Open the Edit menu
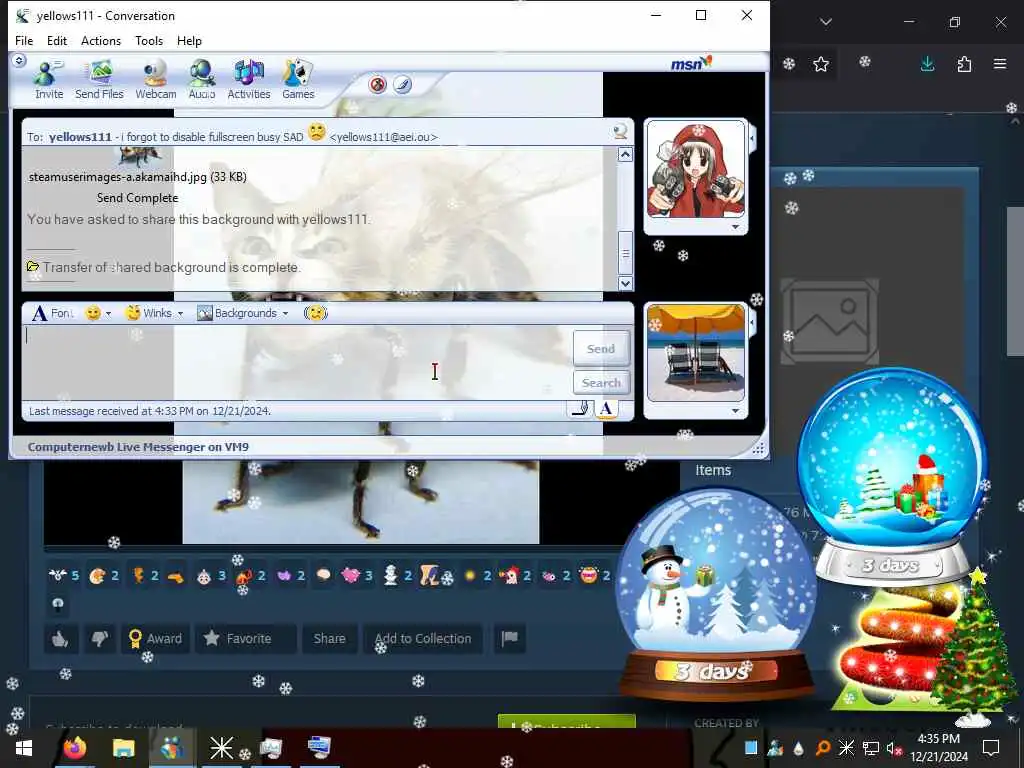Viewport: 1024px width, 768px height. point(57,40)
